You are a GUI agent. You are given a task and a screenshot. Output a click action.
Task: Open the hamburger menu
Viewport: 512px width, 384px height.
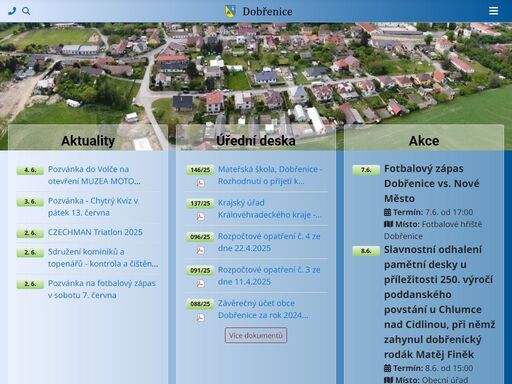click(x=494, y=11)
